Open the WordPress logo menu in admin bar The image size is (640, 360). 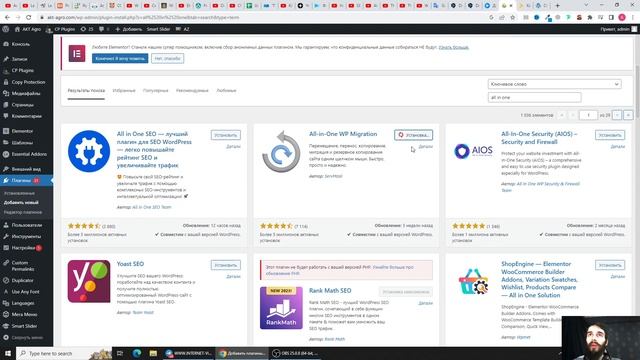tap(6, 29)
